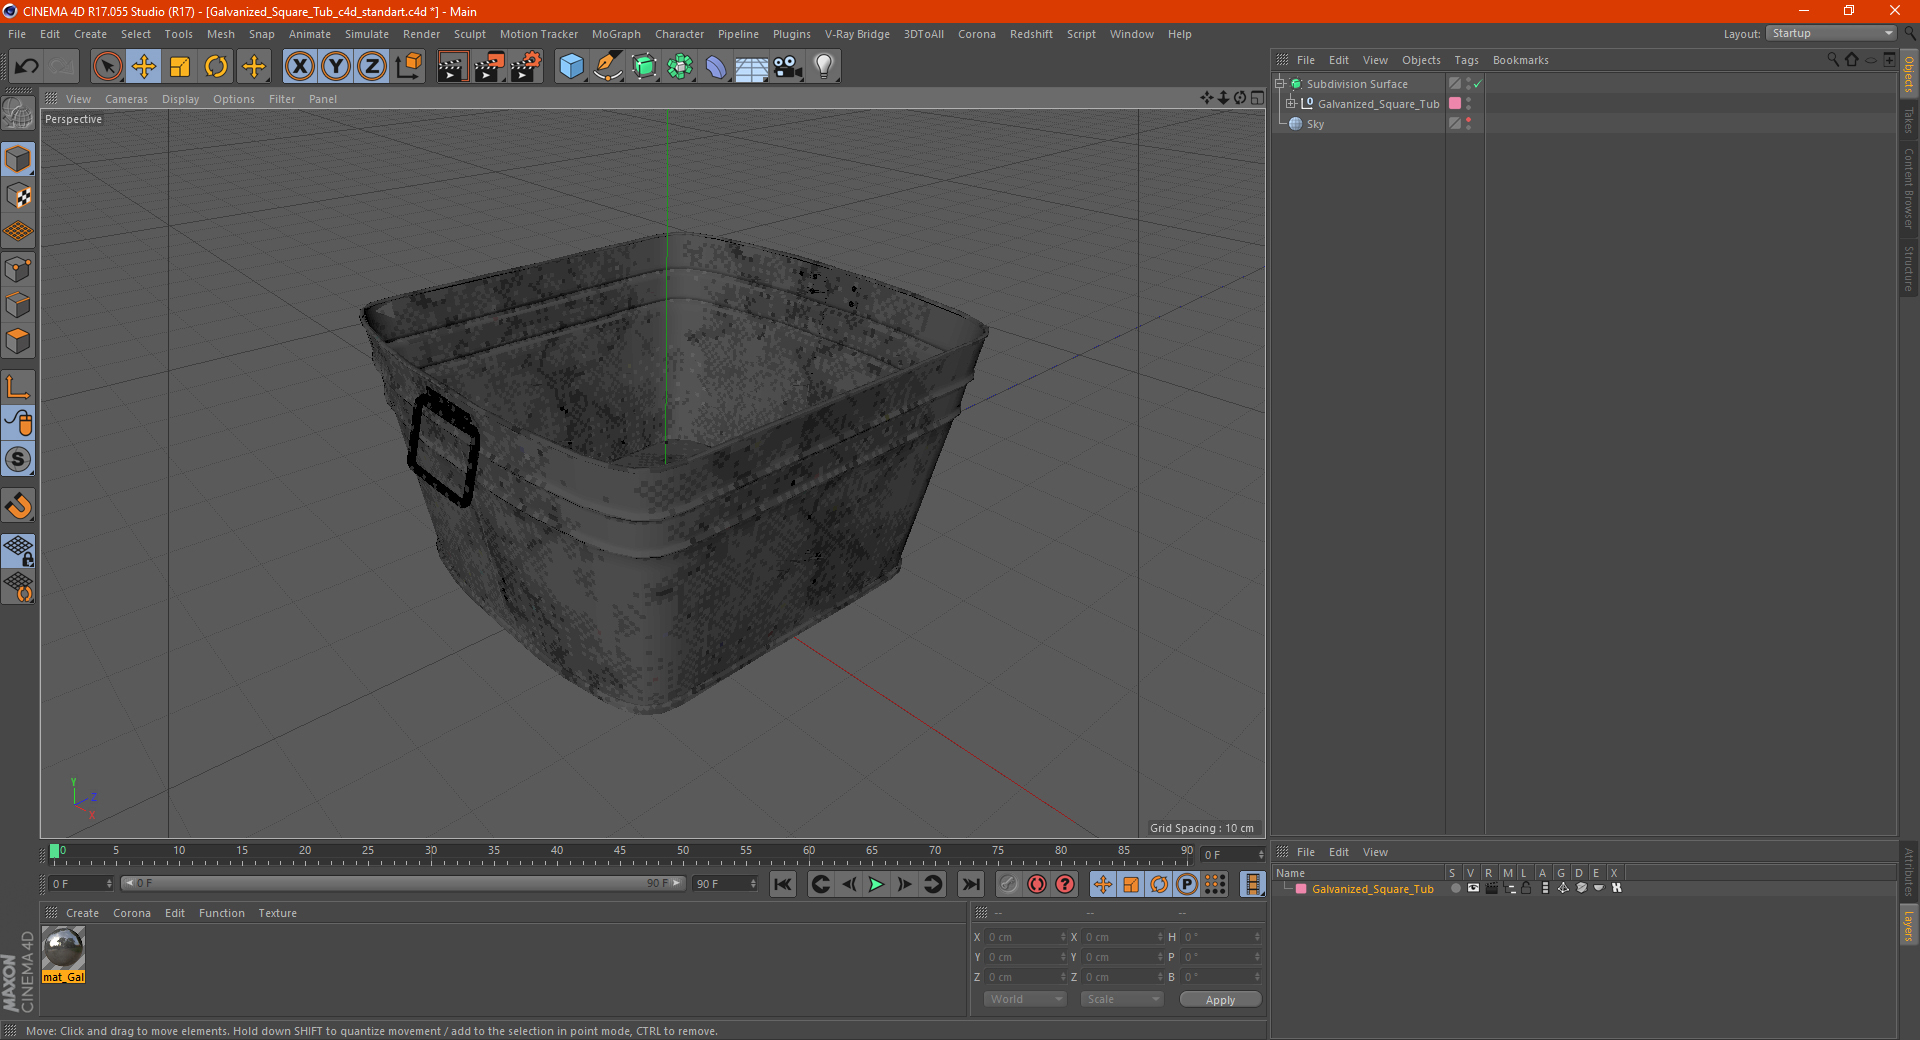Expand the Galvanized_Square_Tub object tree
This screenshot has height=1040, width=1920.
pyautogui.click(x=1291, y=104)
